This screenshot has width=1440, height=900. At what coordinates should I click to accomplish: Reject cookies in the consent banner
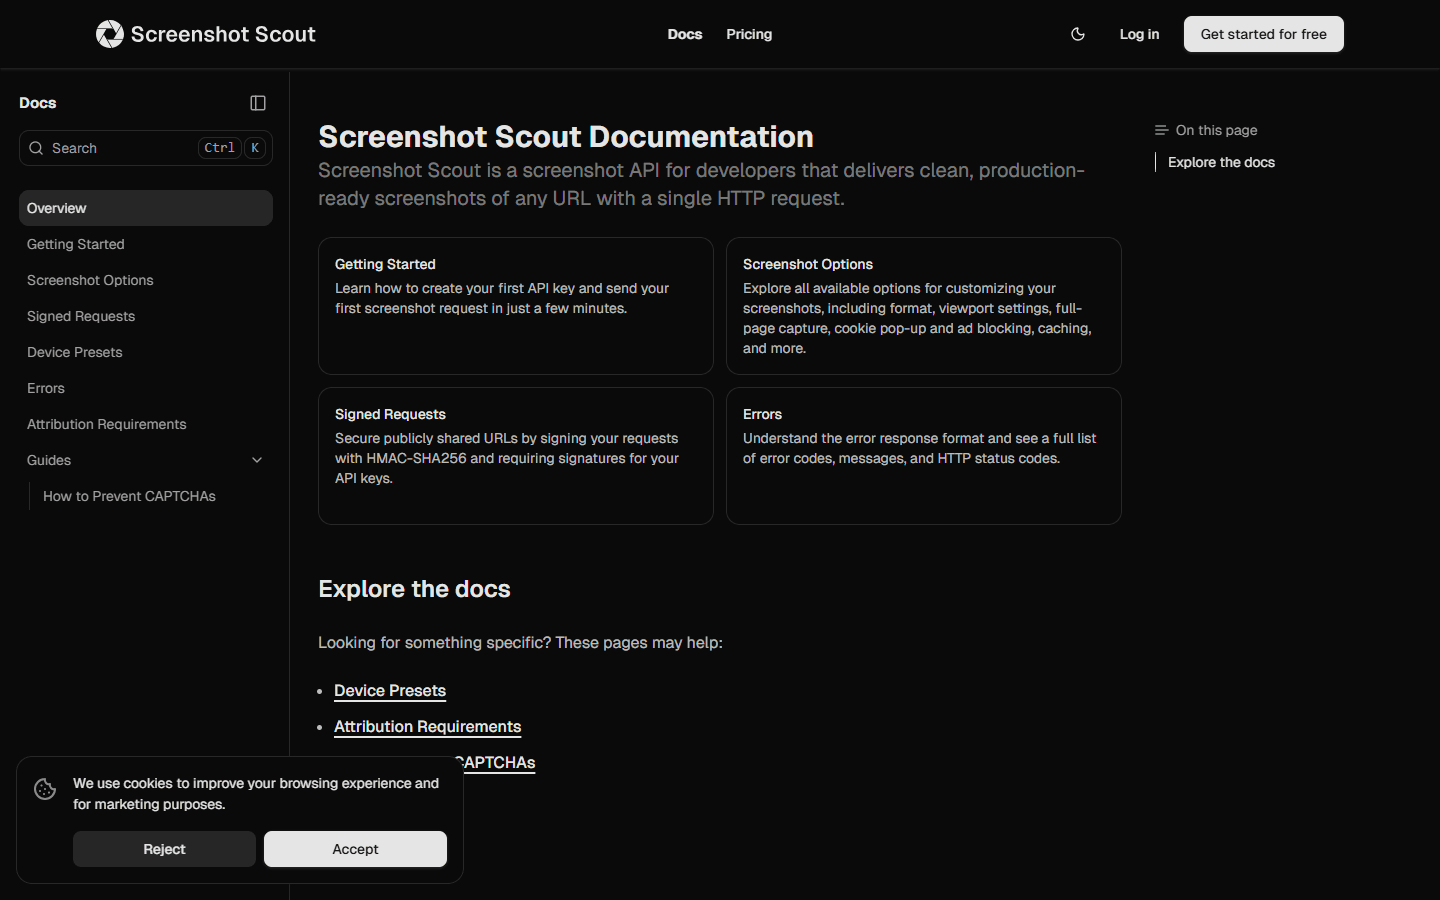point(164,849)
